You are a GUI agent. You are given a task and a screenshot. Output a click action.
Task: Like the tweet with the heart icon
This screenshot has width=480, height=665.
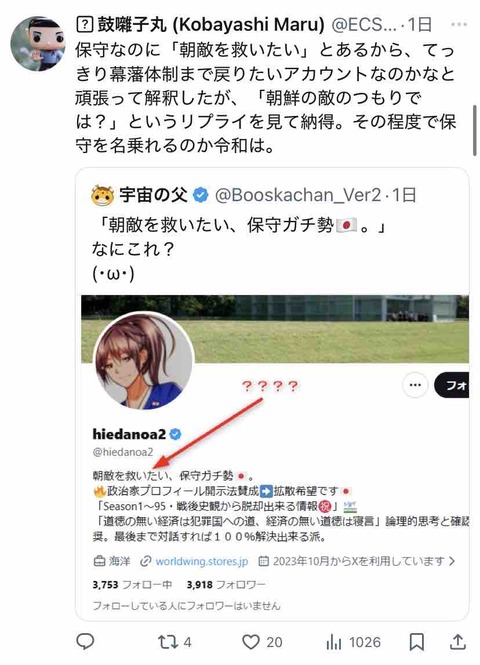[x=251, y=642]
